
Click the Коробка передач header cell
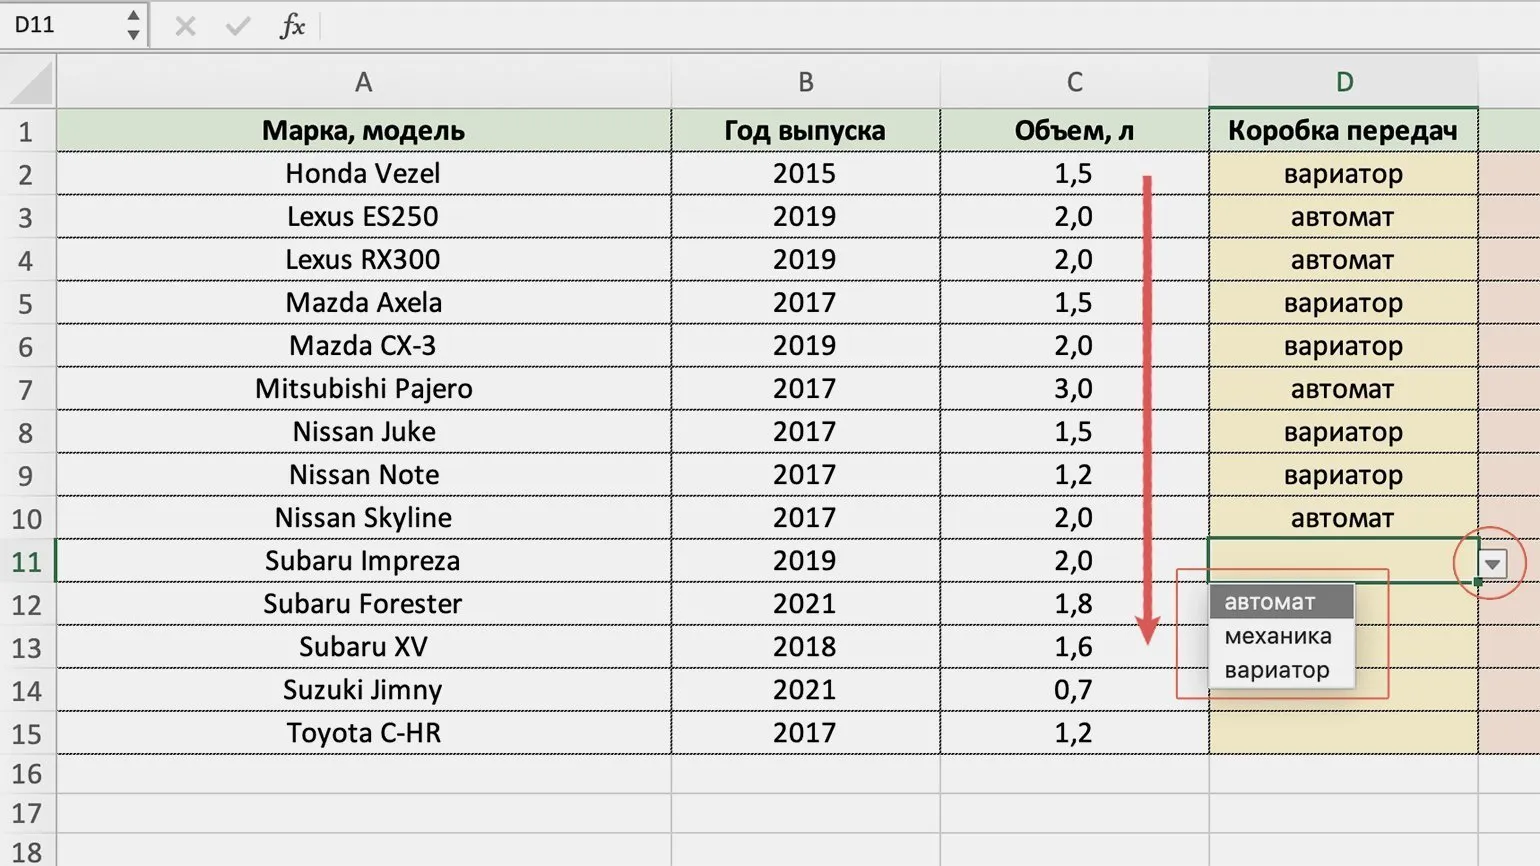click(x=1343, y=131)
